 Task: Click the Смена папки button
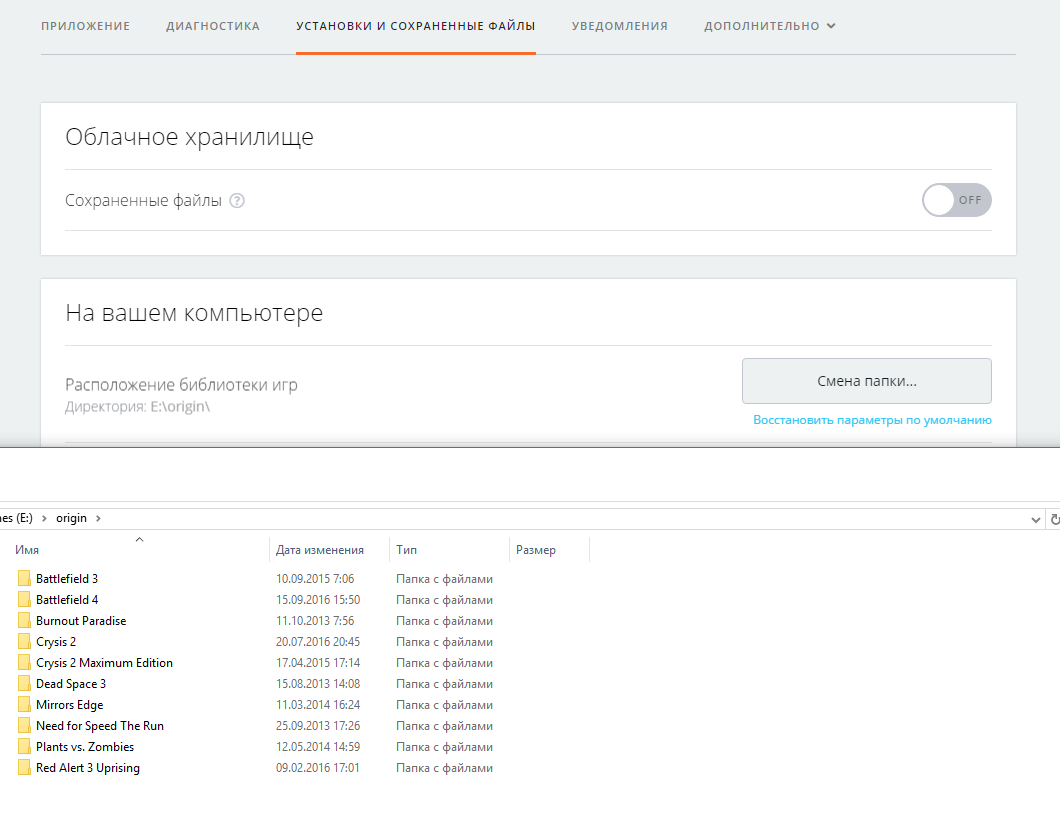click(x=867, y=381)
